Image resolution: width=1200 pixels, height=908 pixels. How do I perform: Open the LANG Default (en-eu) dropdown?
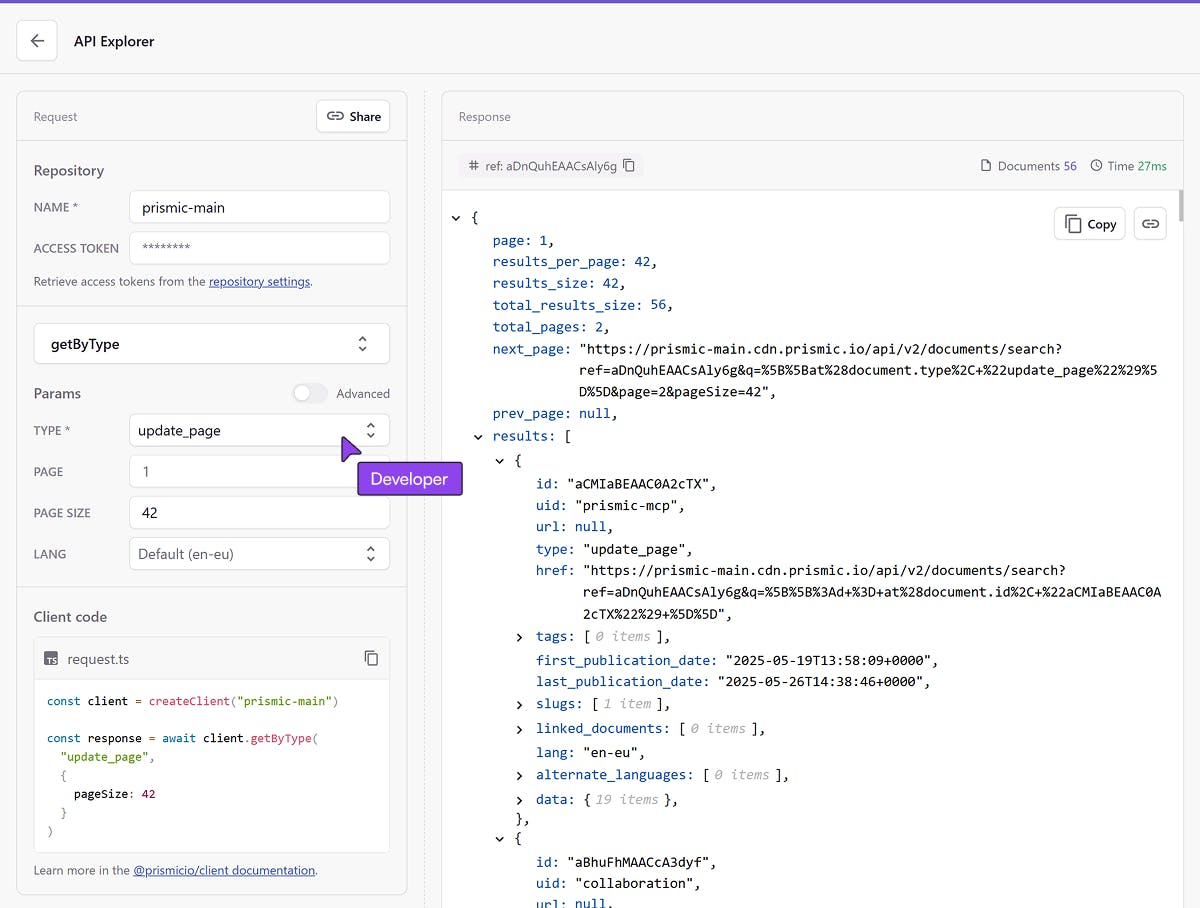pos(259,554)
